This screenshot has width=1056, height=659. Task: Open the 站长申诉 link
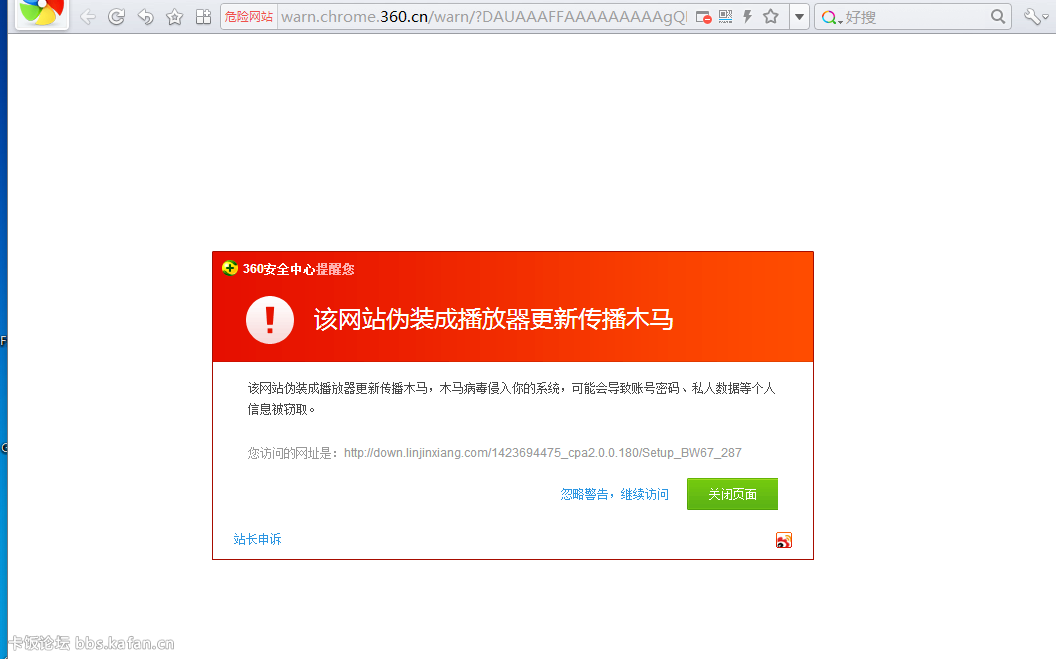click(257, 539)
